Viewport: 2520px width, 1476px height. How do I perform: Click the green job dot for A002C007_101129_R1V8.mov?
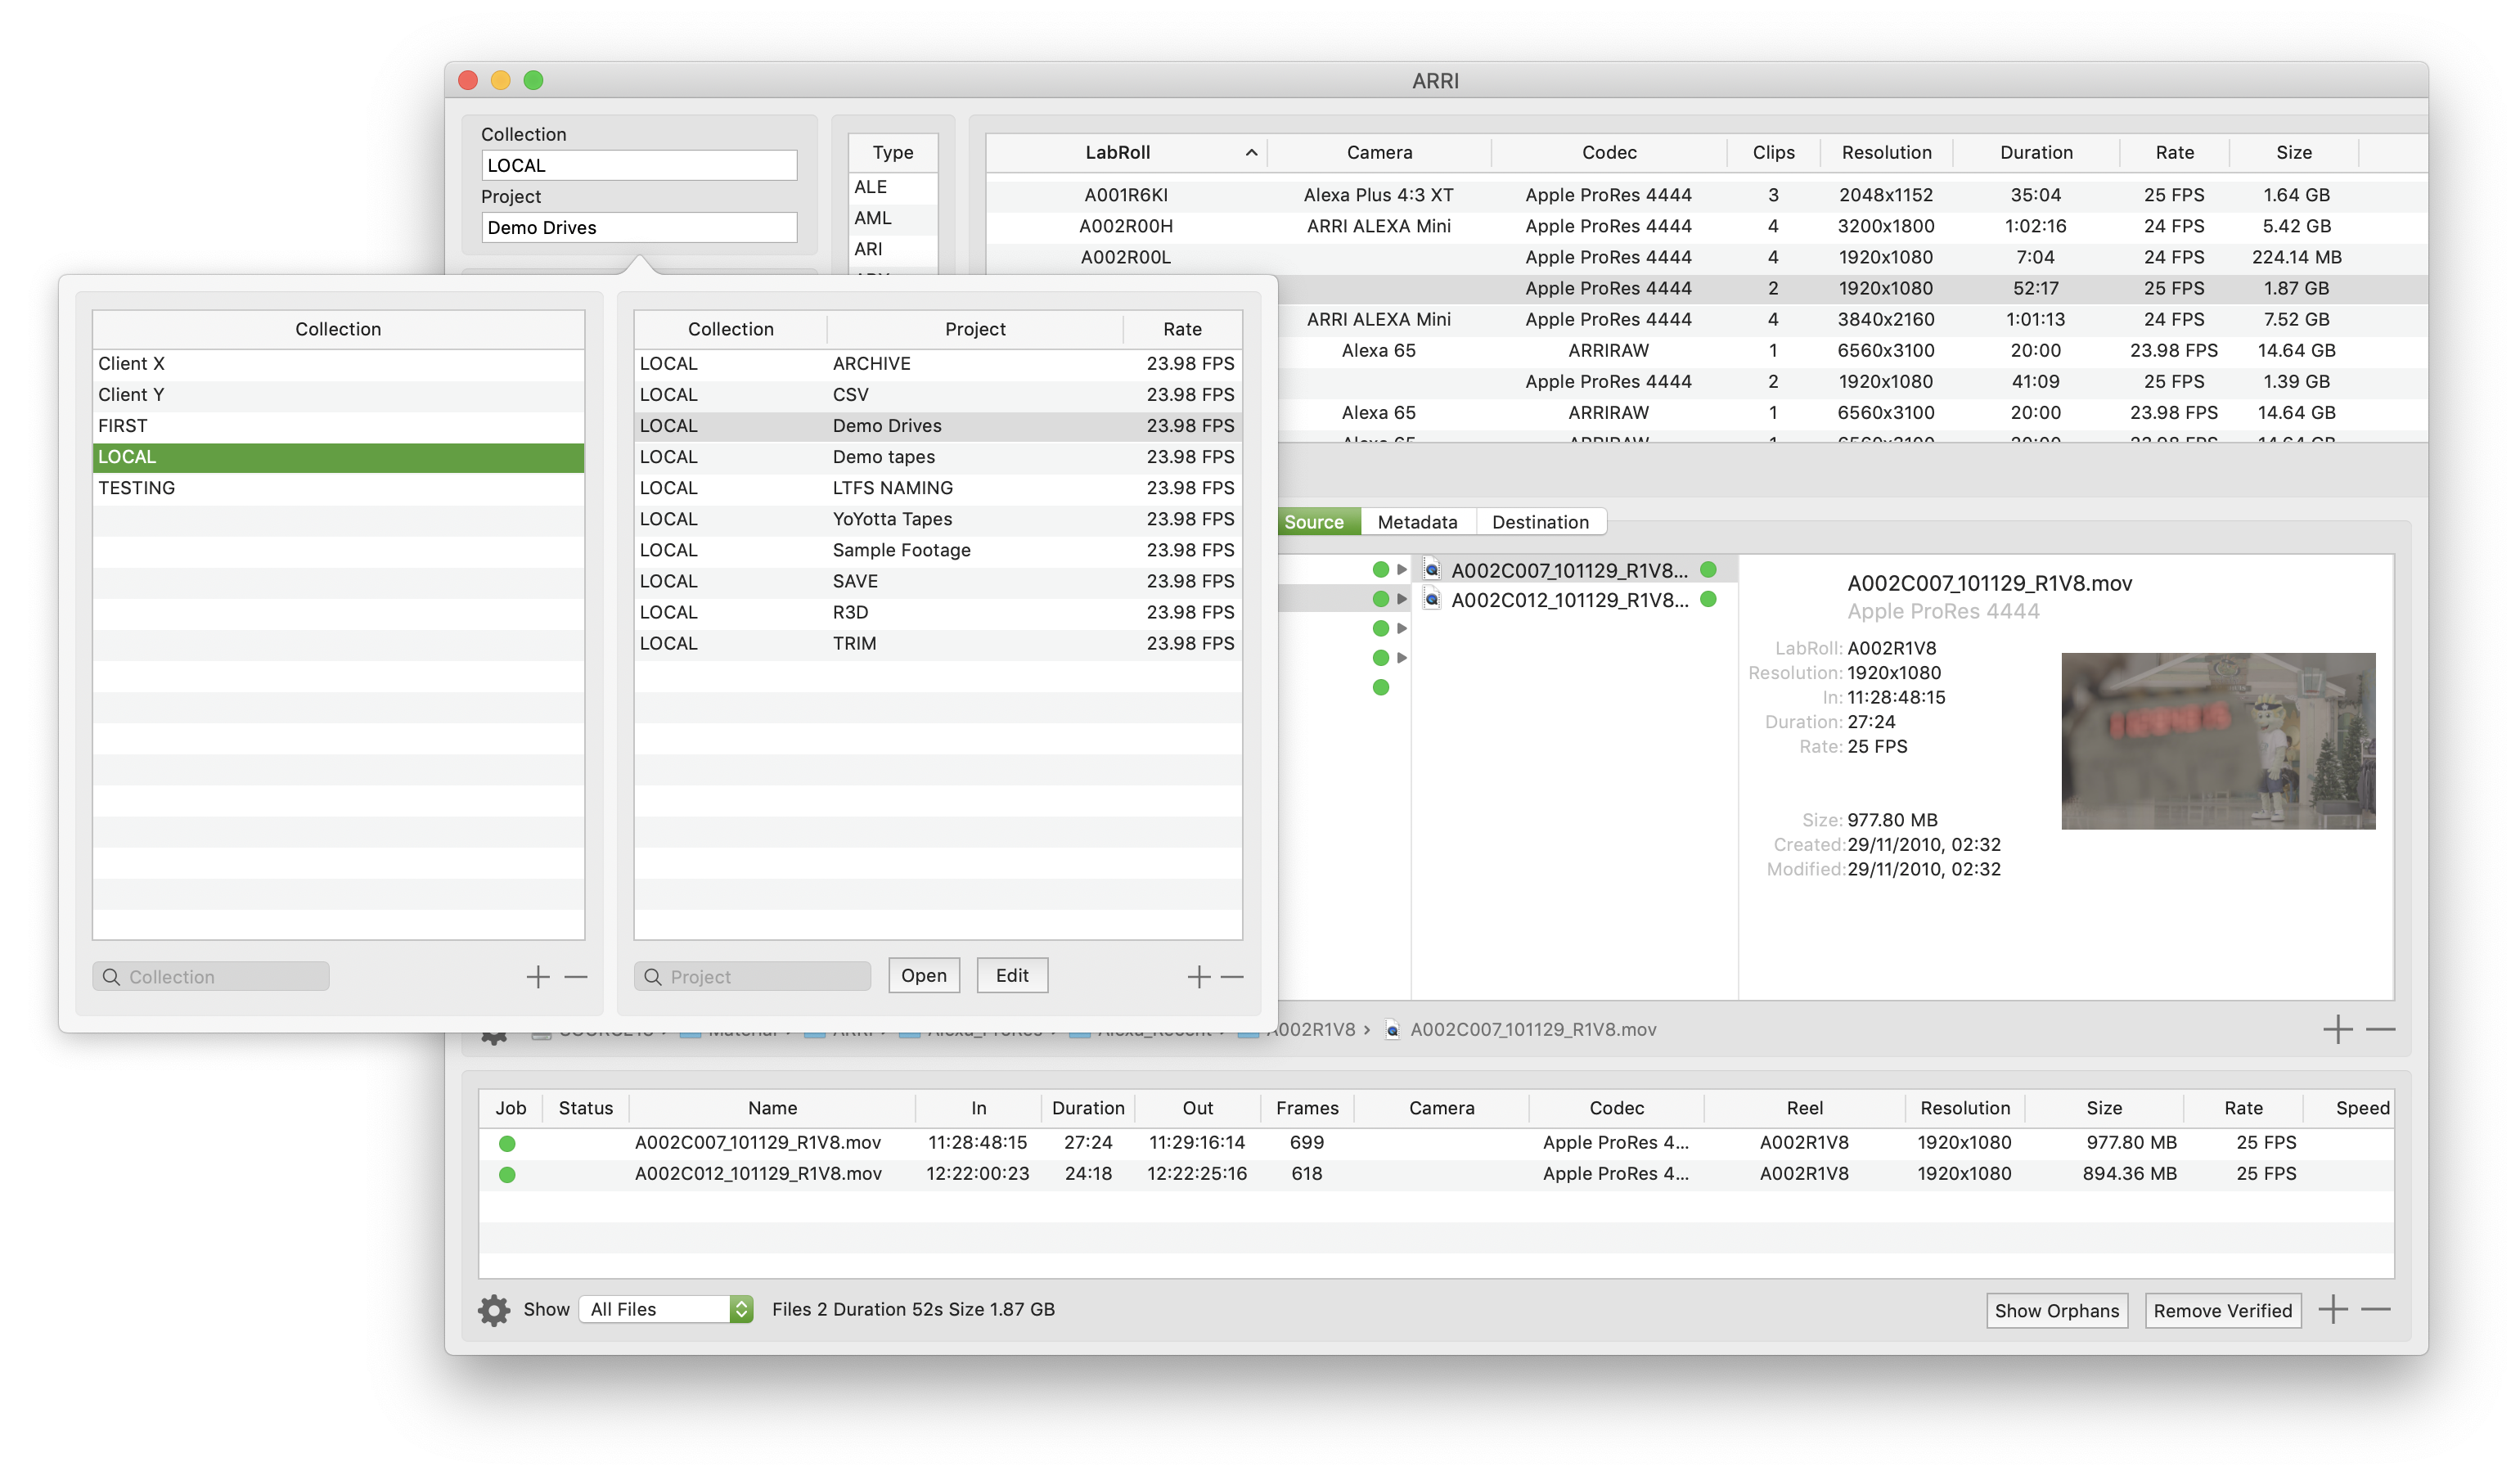507,1144
